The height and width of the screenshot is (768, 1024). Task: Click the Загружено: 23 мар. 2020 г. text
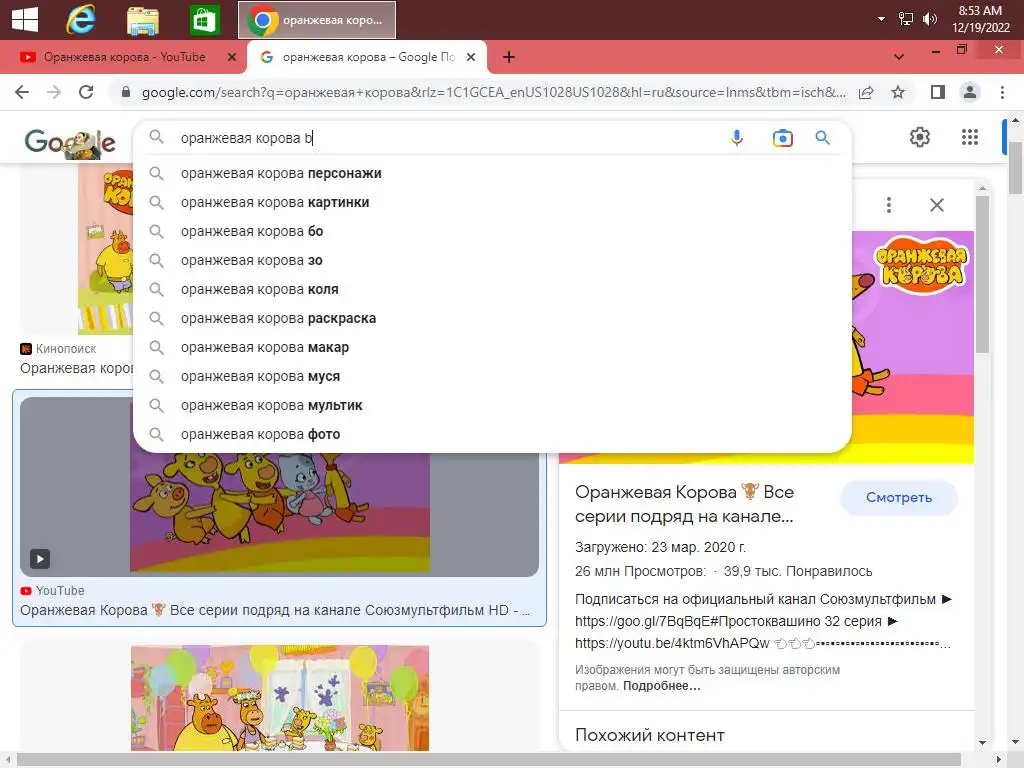[x=660, y=547]
